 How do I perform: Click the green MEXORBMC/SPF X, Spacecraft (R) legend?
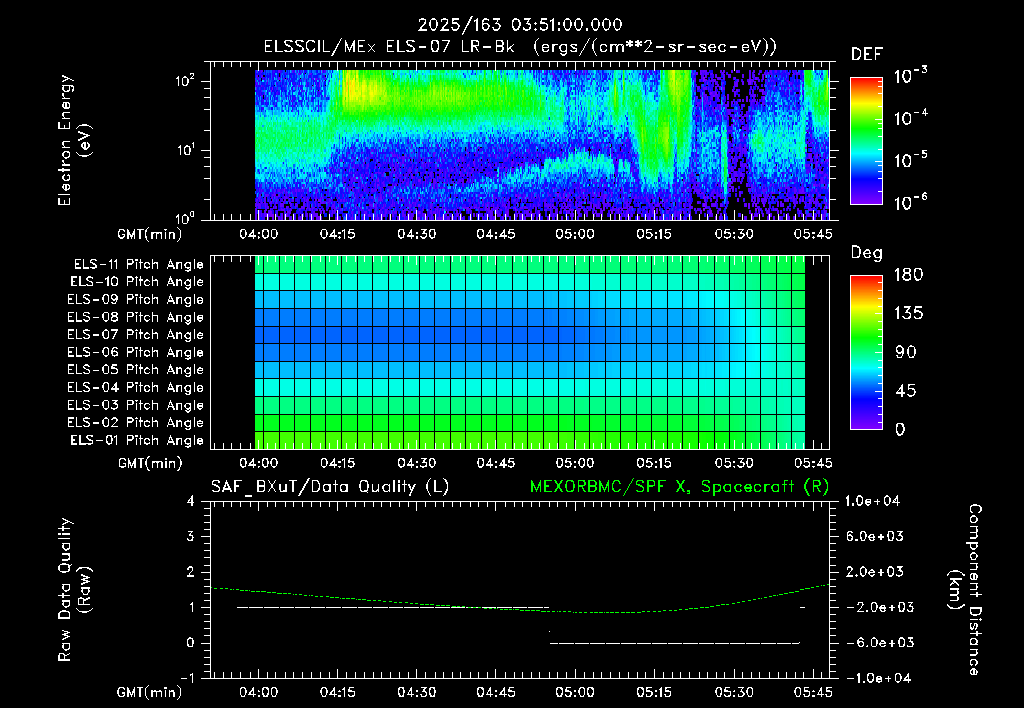(x=679, y=487)
